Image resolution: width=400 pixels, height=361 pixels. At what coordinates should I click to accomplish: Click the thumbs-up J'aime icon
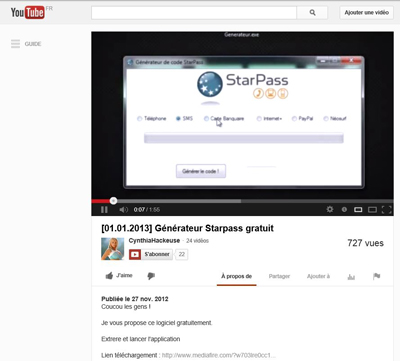[x=109, y=276]
